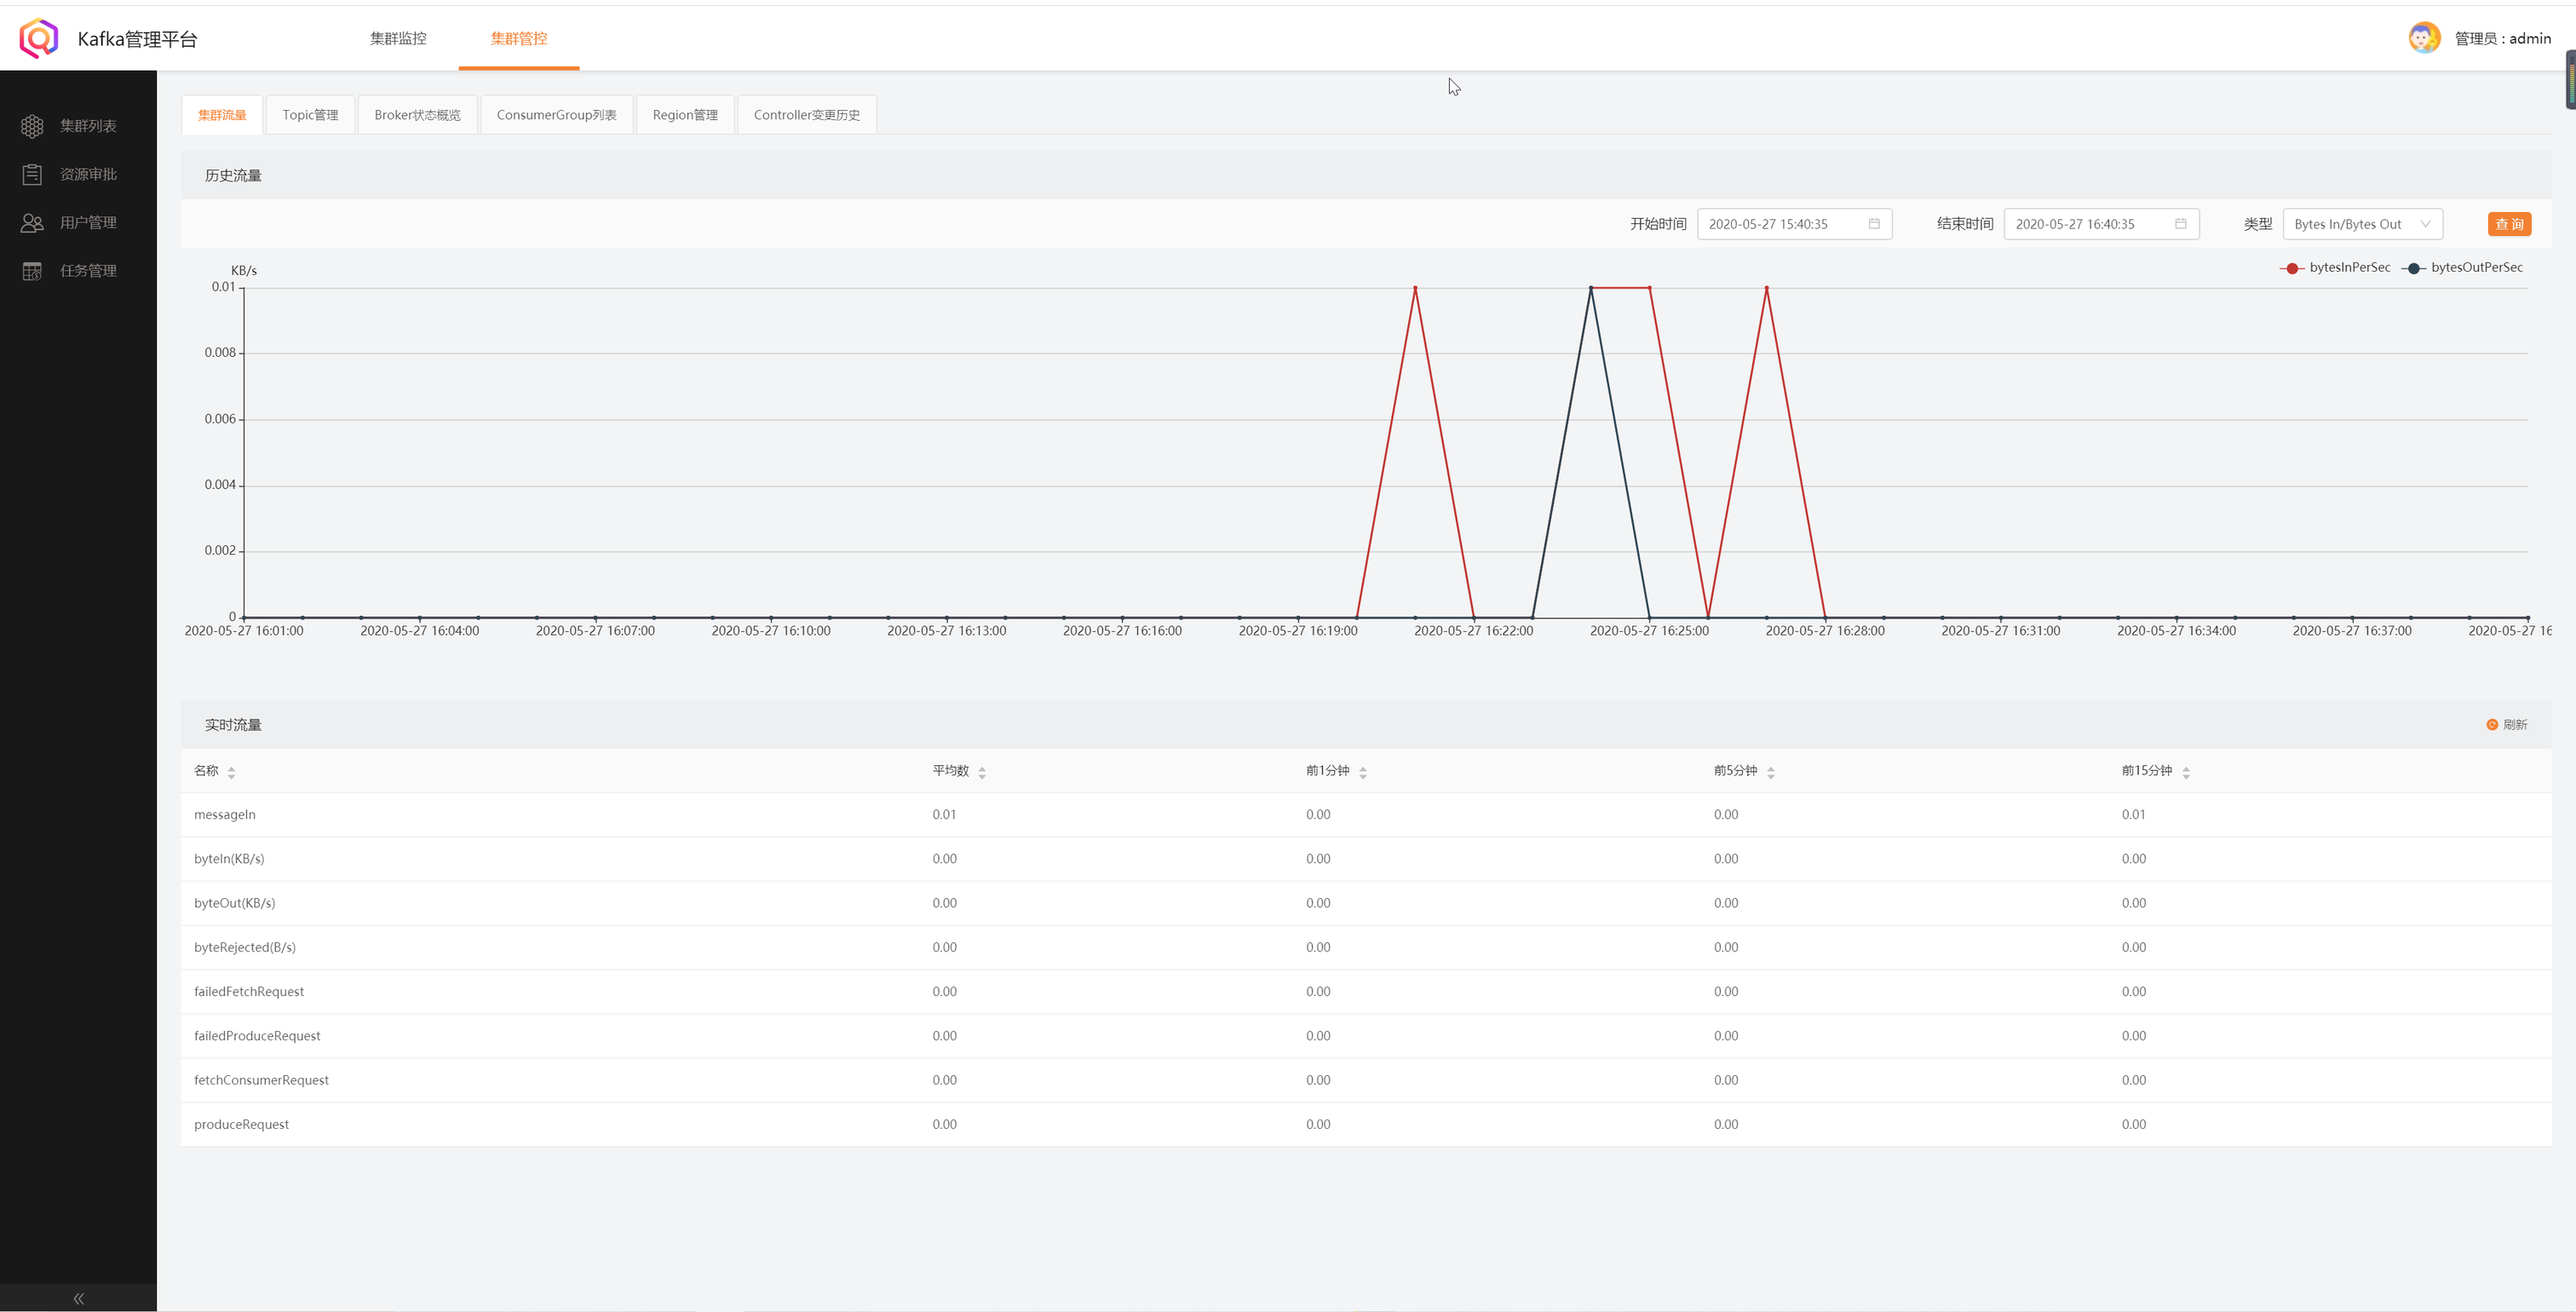
Task: Open the end time calendar icon
Action: (2180, 224)
